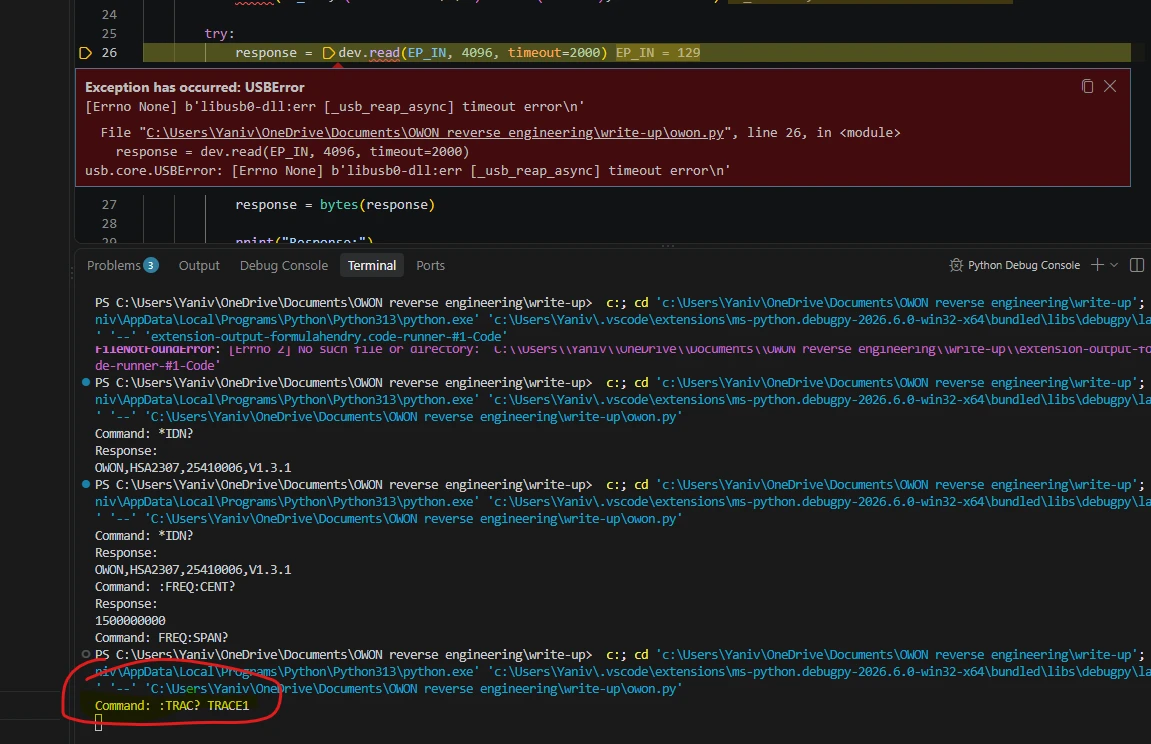The height and width of the screenshot is (744, 1151).
Task: Click the code 'response = bytes(response)'
Action: coord(335,205)
